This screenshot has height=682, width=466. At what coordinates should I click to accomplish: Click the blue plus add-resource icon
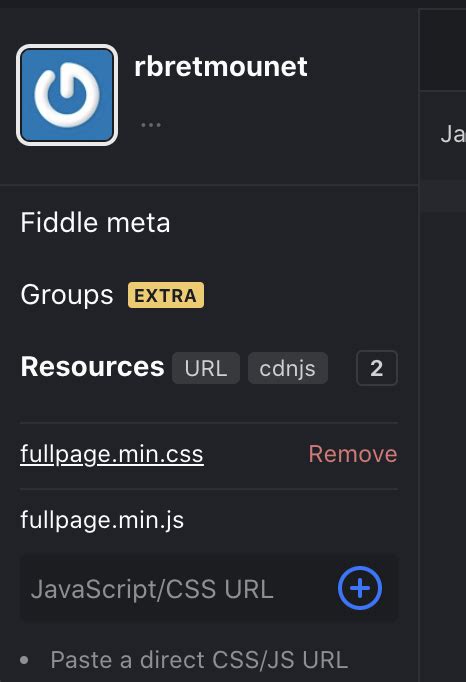point(360,588)
